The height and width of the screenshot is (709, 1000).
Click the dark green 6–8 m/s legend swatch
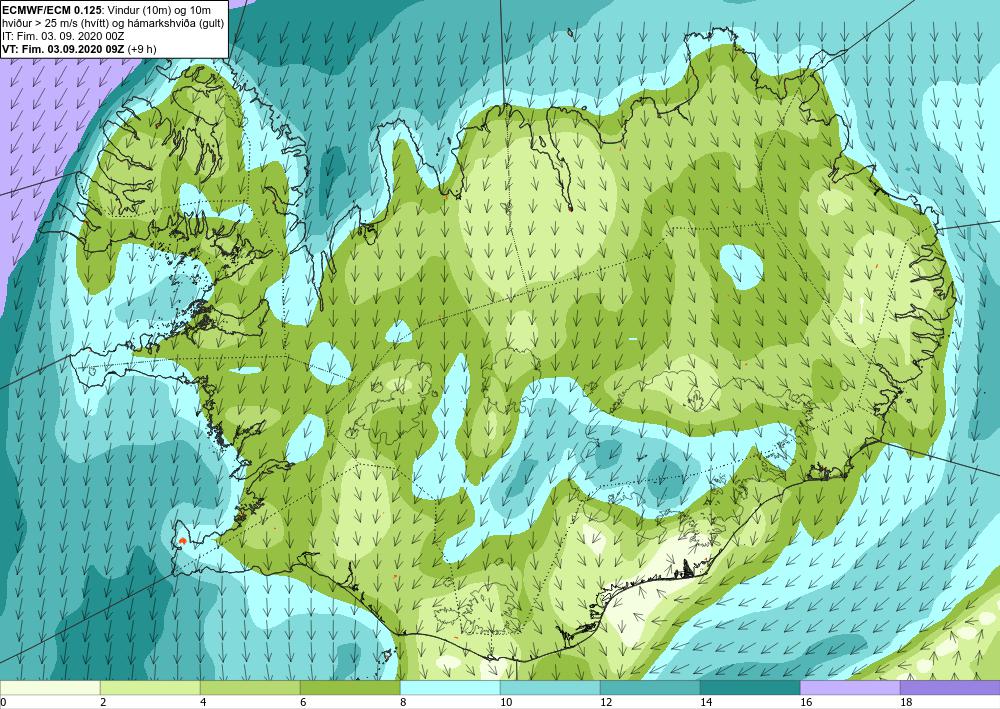coord(350,688)
